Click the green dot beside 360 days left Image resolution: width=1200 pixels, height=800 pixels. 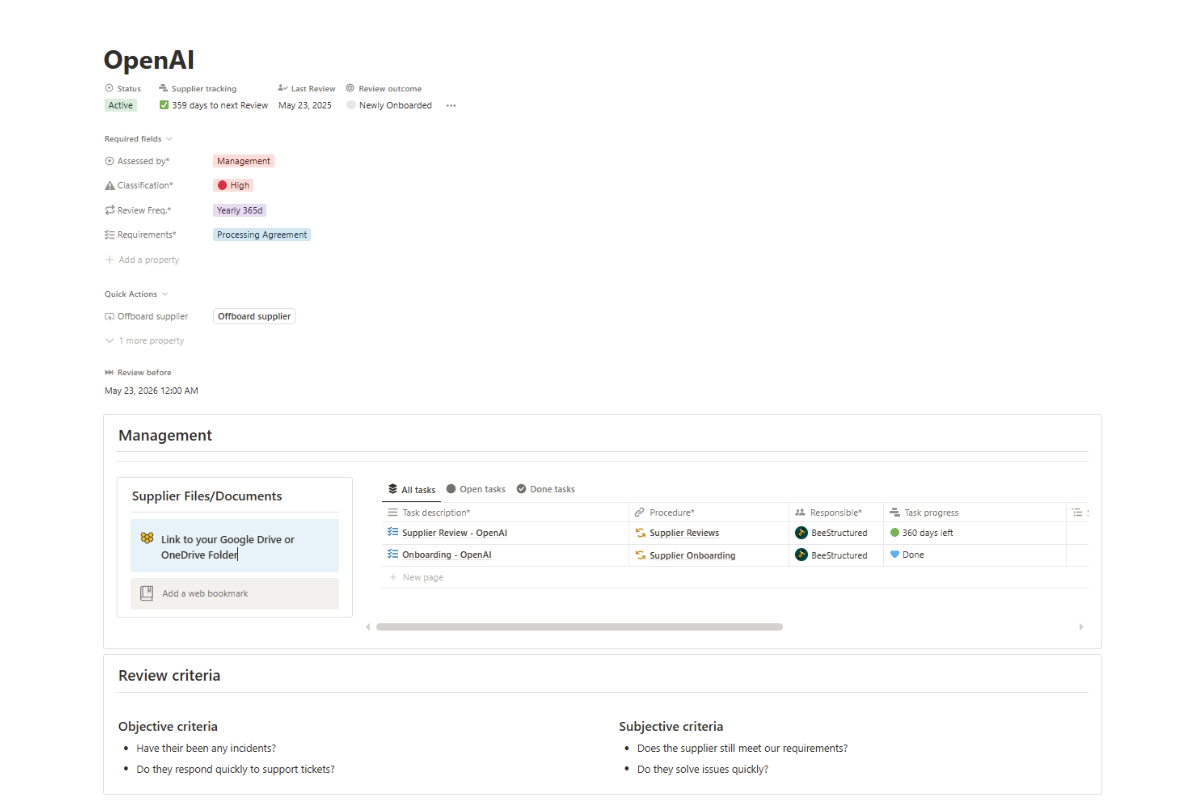click(x=895, y=533)
